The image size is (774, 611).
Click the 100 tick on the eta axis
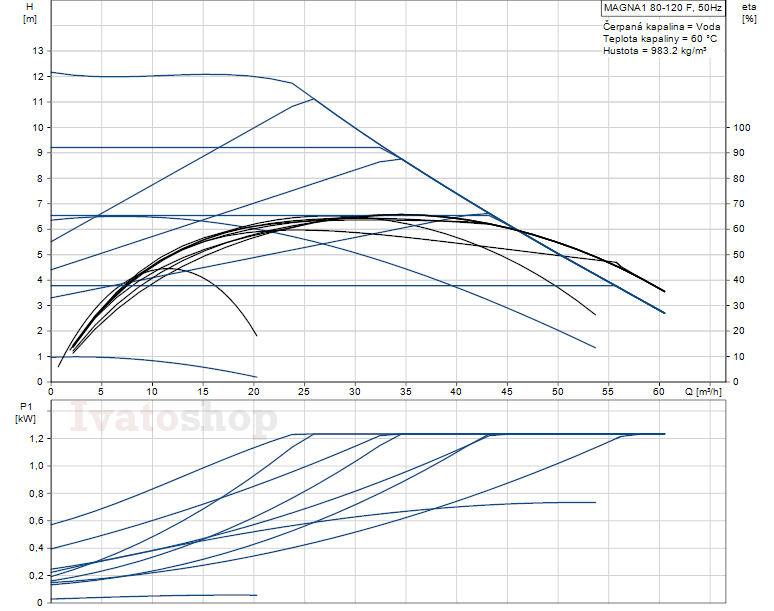click(x=742, y=127)
